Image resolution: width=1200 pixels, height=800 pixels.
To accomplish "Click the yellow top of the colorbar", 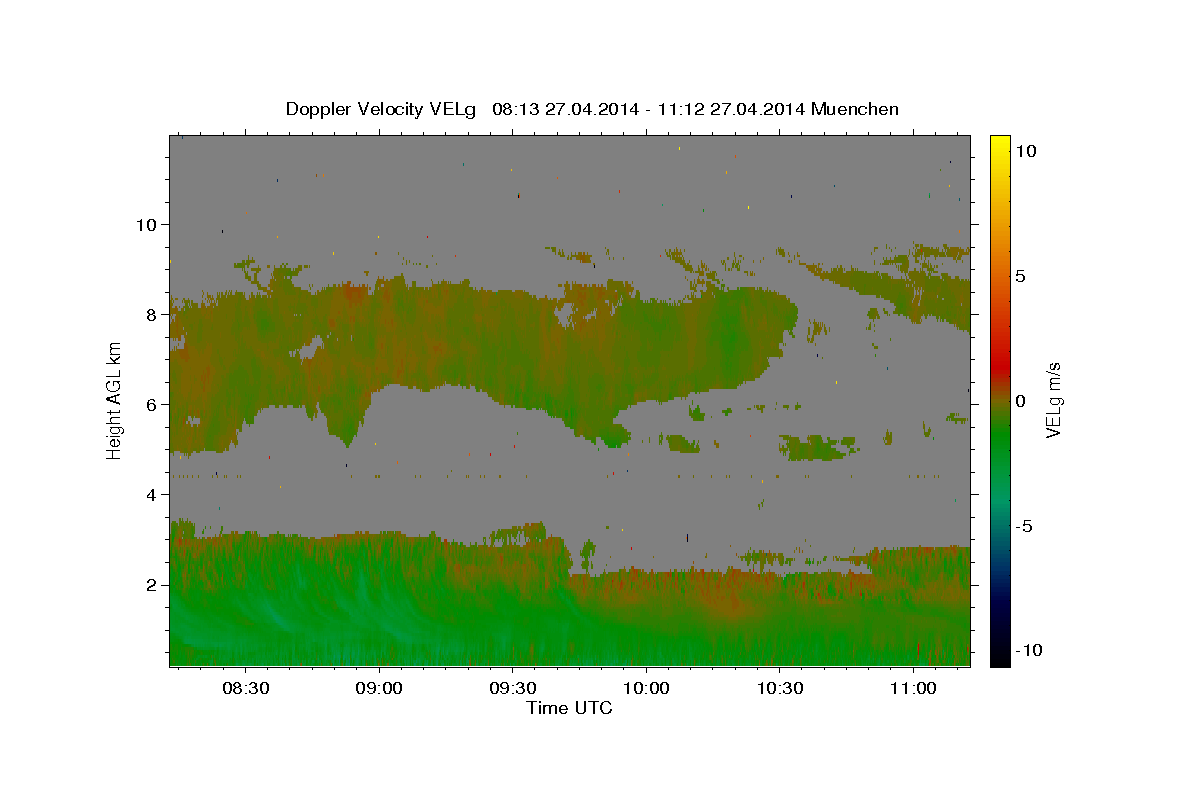I will (x=999, y=143).
